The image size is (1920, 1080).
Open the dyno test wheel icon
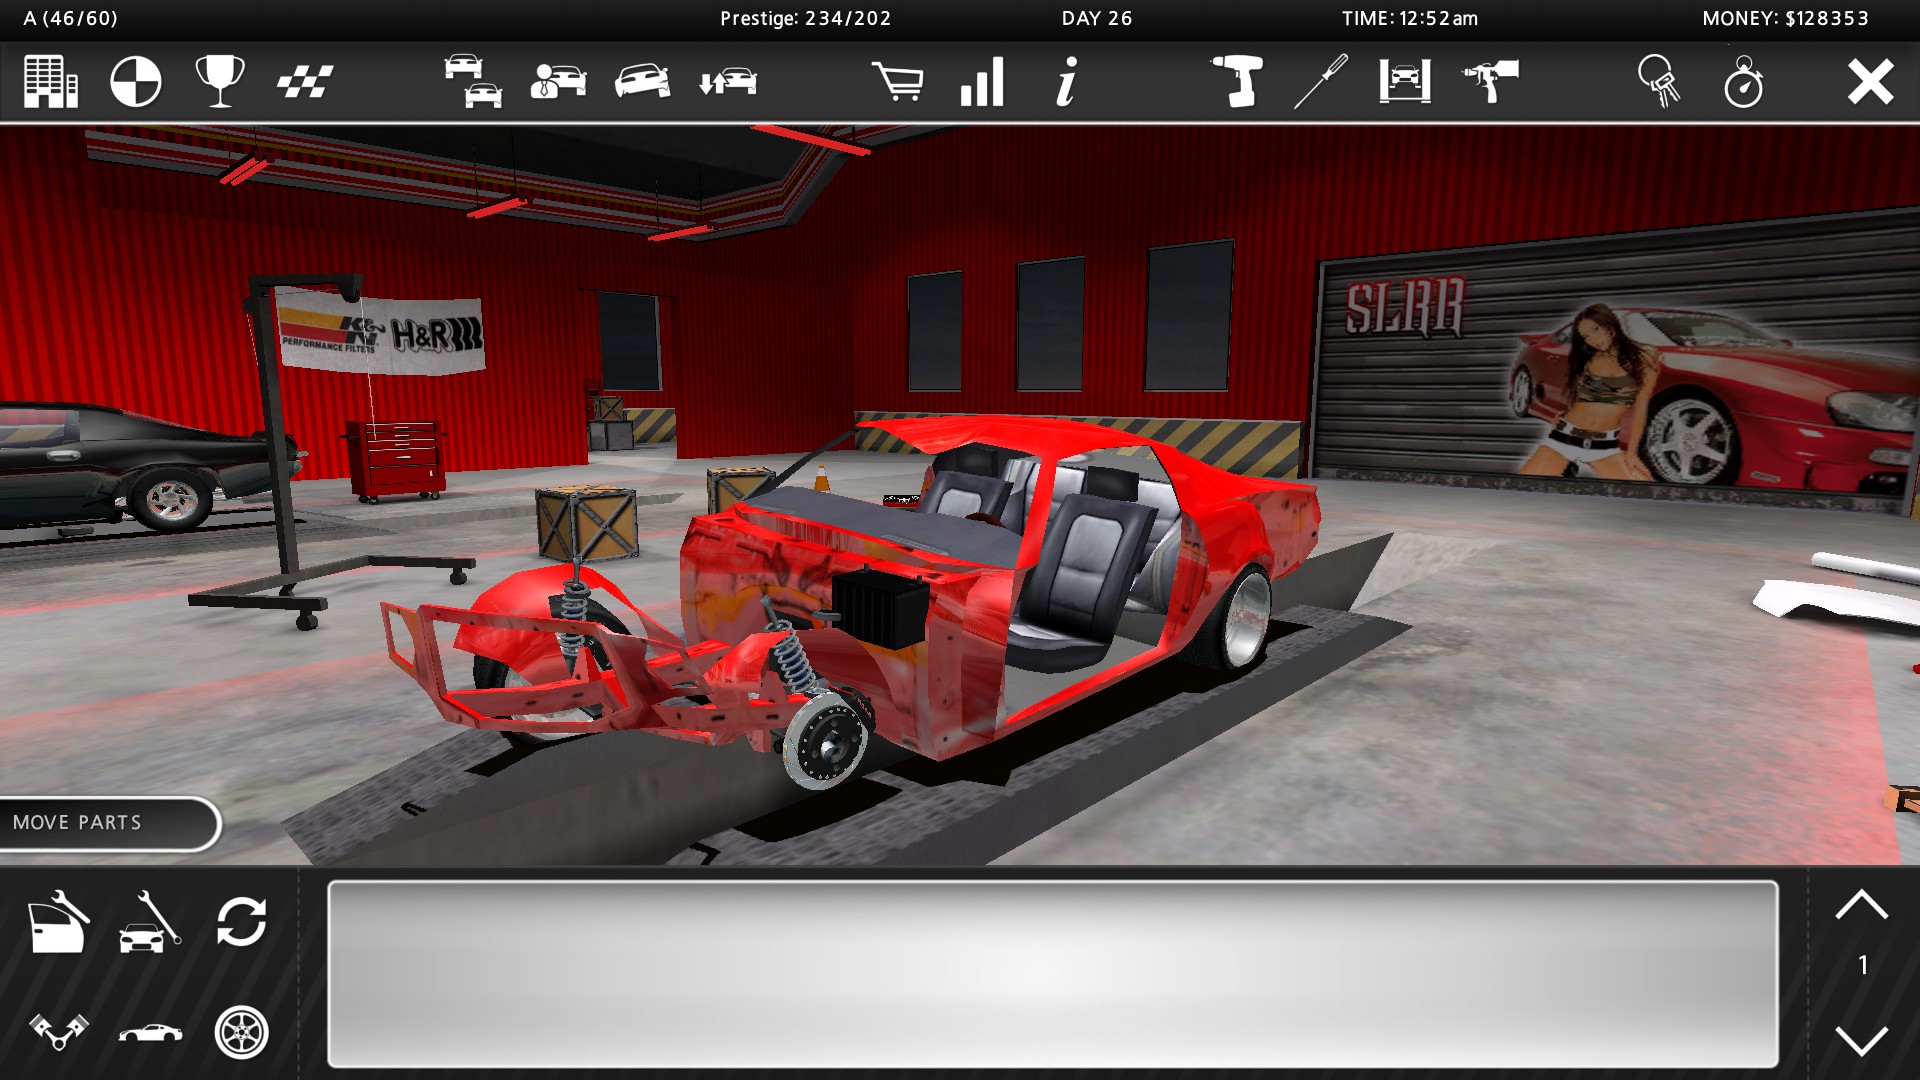click(135, 82)
